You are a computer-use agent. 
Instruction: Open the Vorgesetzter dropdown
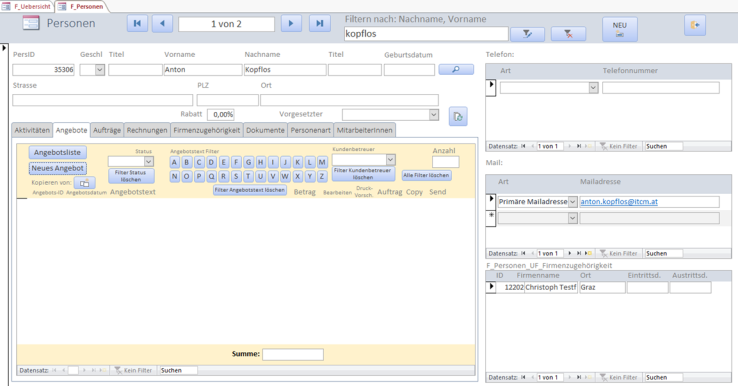[433, 114]
